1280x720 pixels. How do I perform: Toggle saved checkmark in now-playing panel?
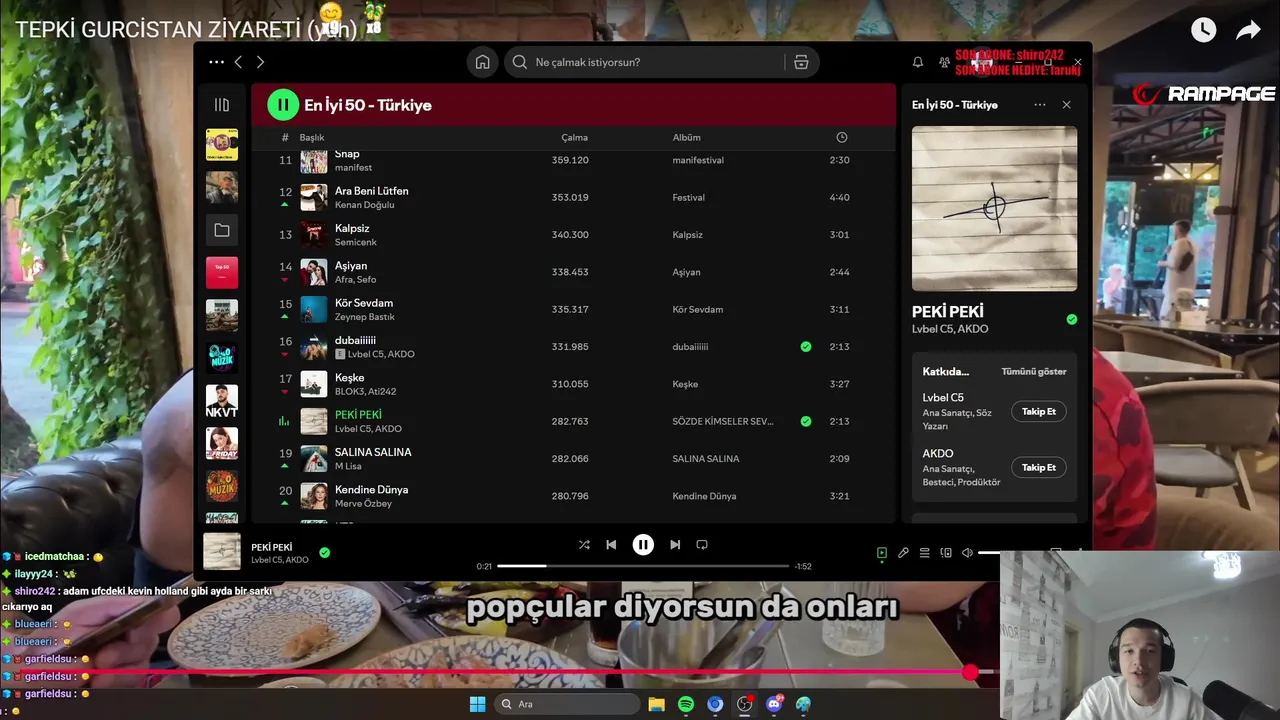(x=1071, y=319)
